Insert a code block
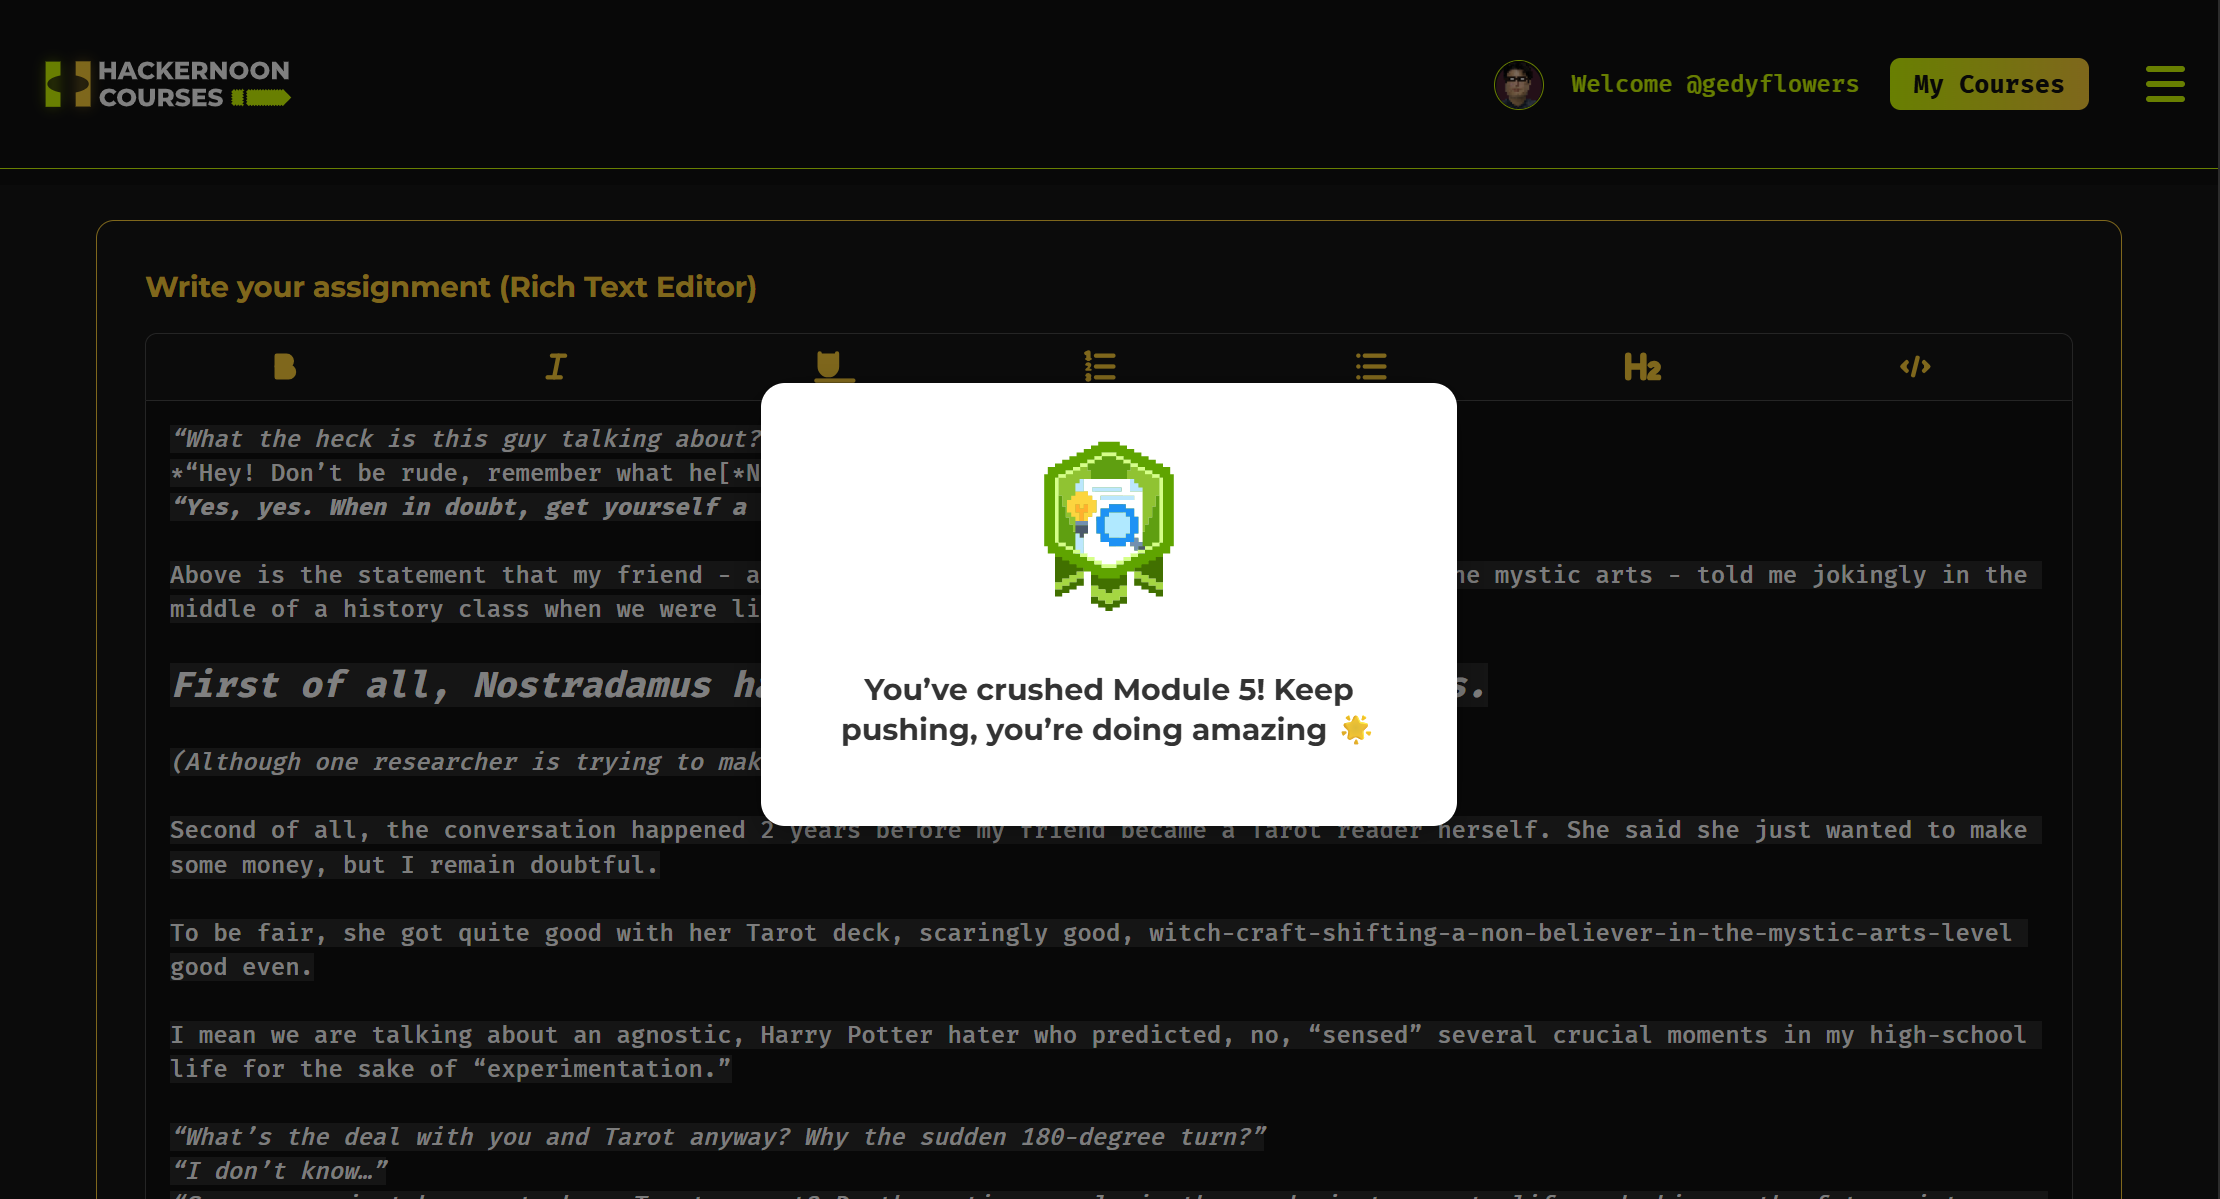The height and width of the screenshot is (1199, 2220). click(1914, 367)
